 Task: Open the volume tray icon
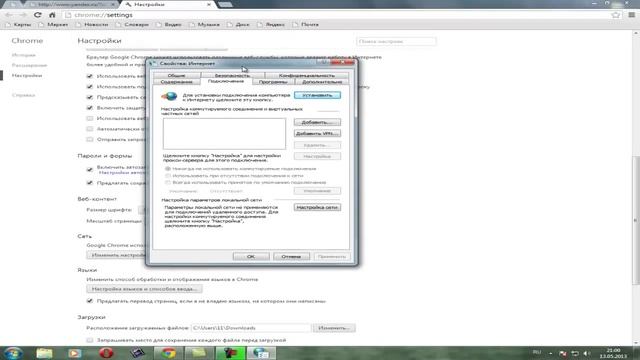pyautogui.click(x=587, y=353)
